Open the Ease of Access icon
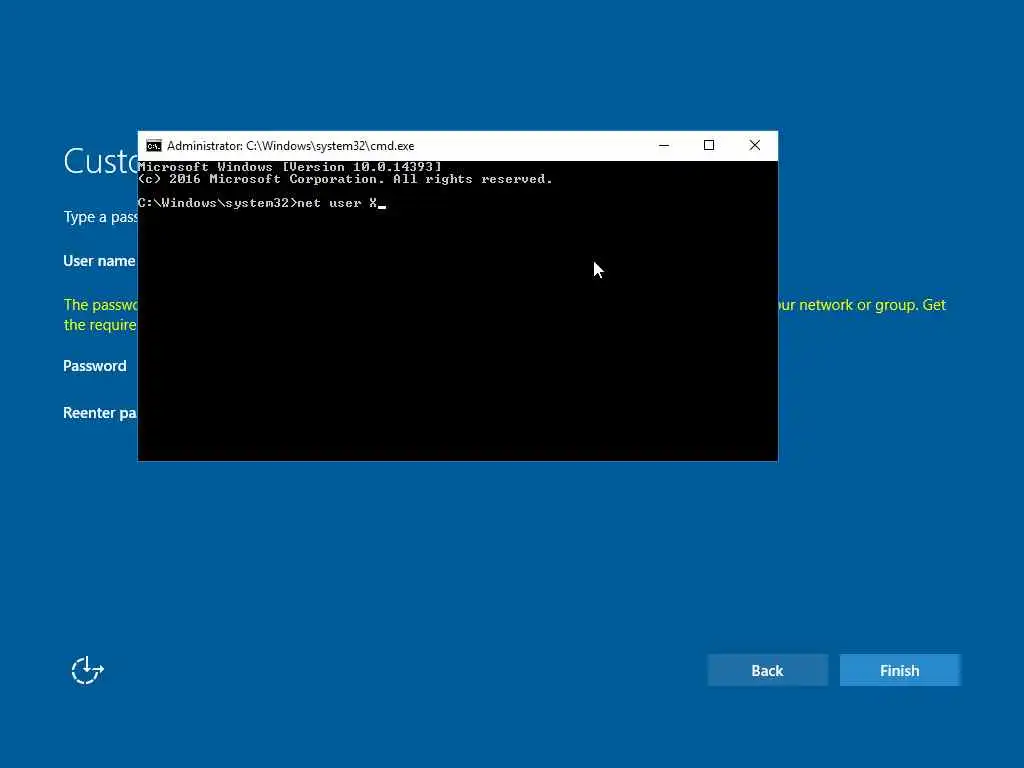This screenshot has width=1024, height=768. (x=88, y=670)
